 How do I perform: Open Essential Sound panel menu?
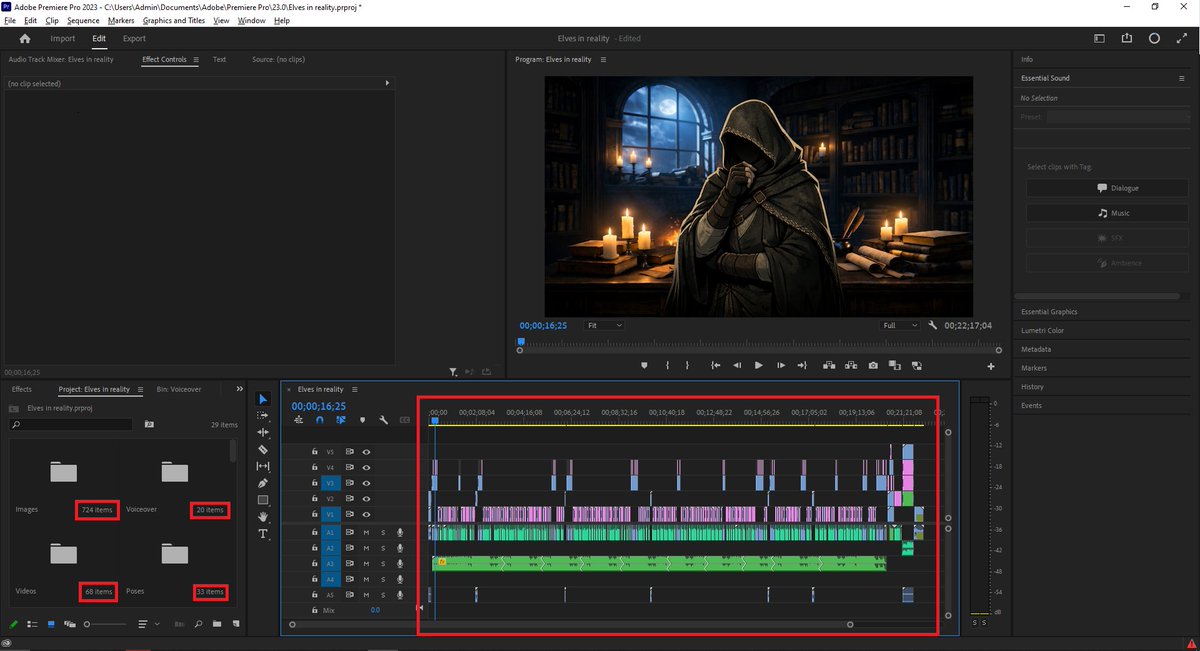(1181, 78)
